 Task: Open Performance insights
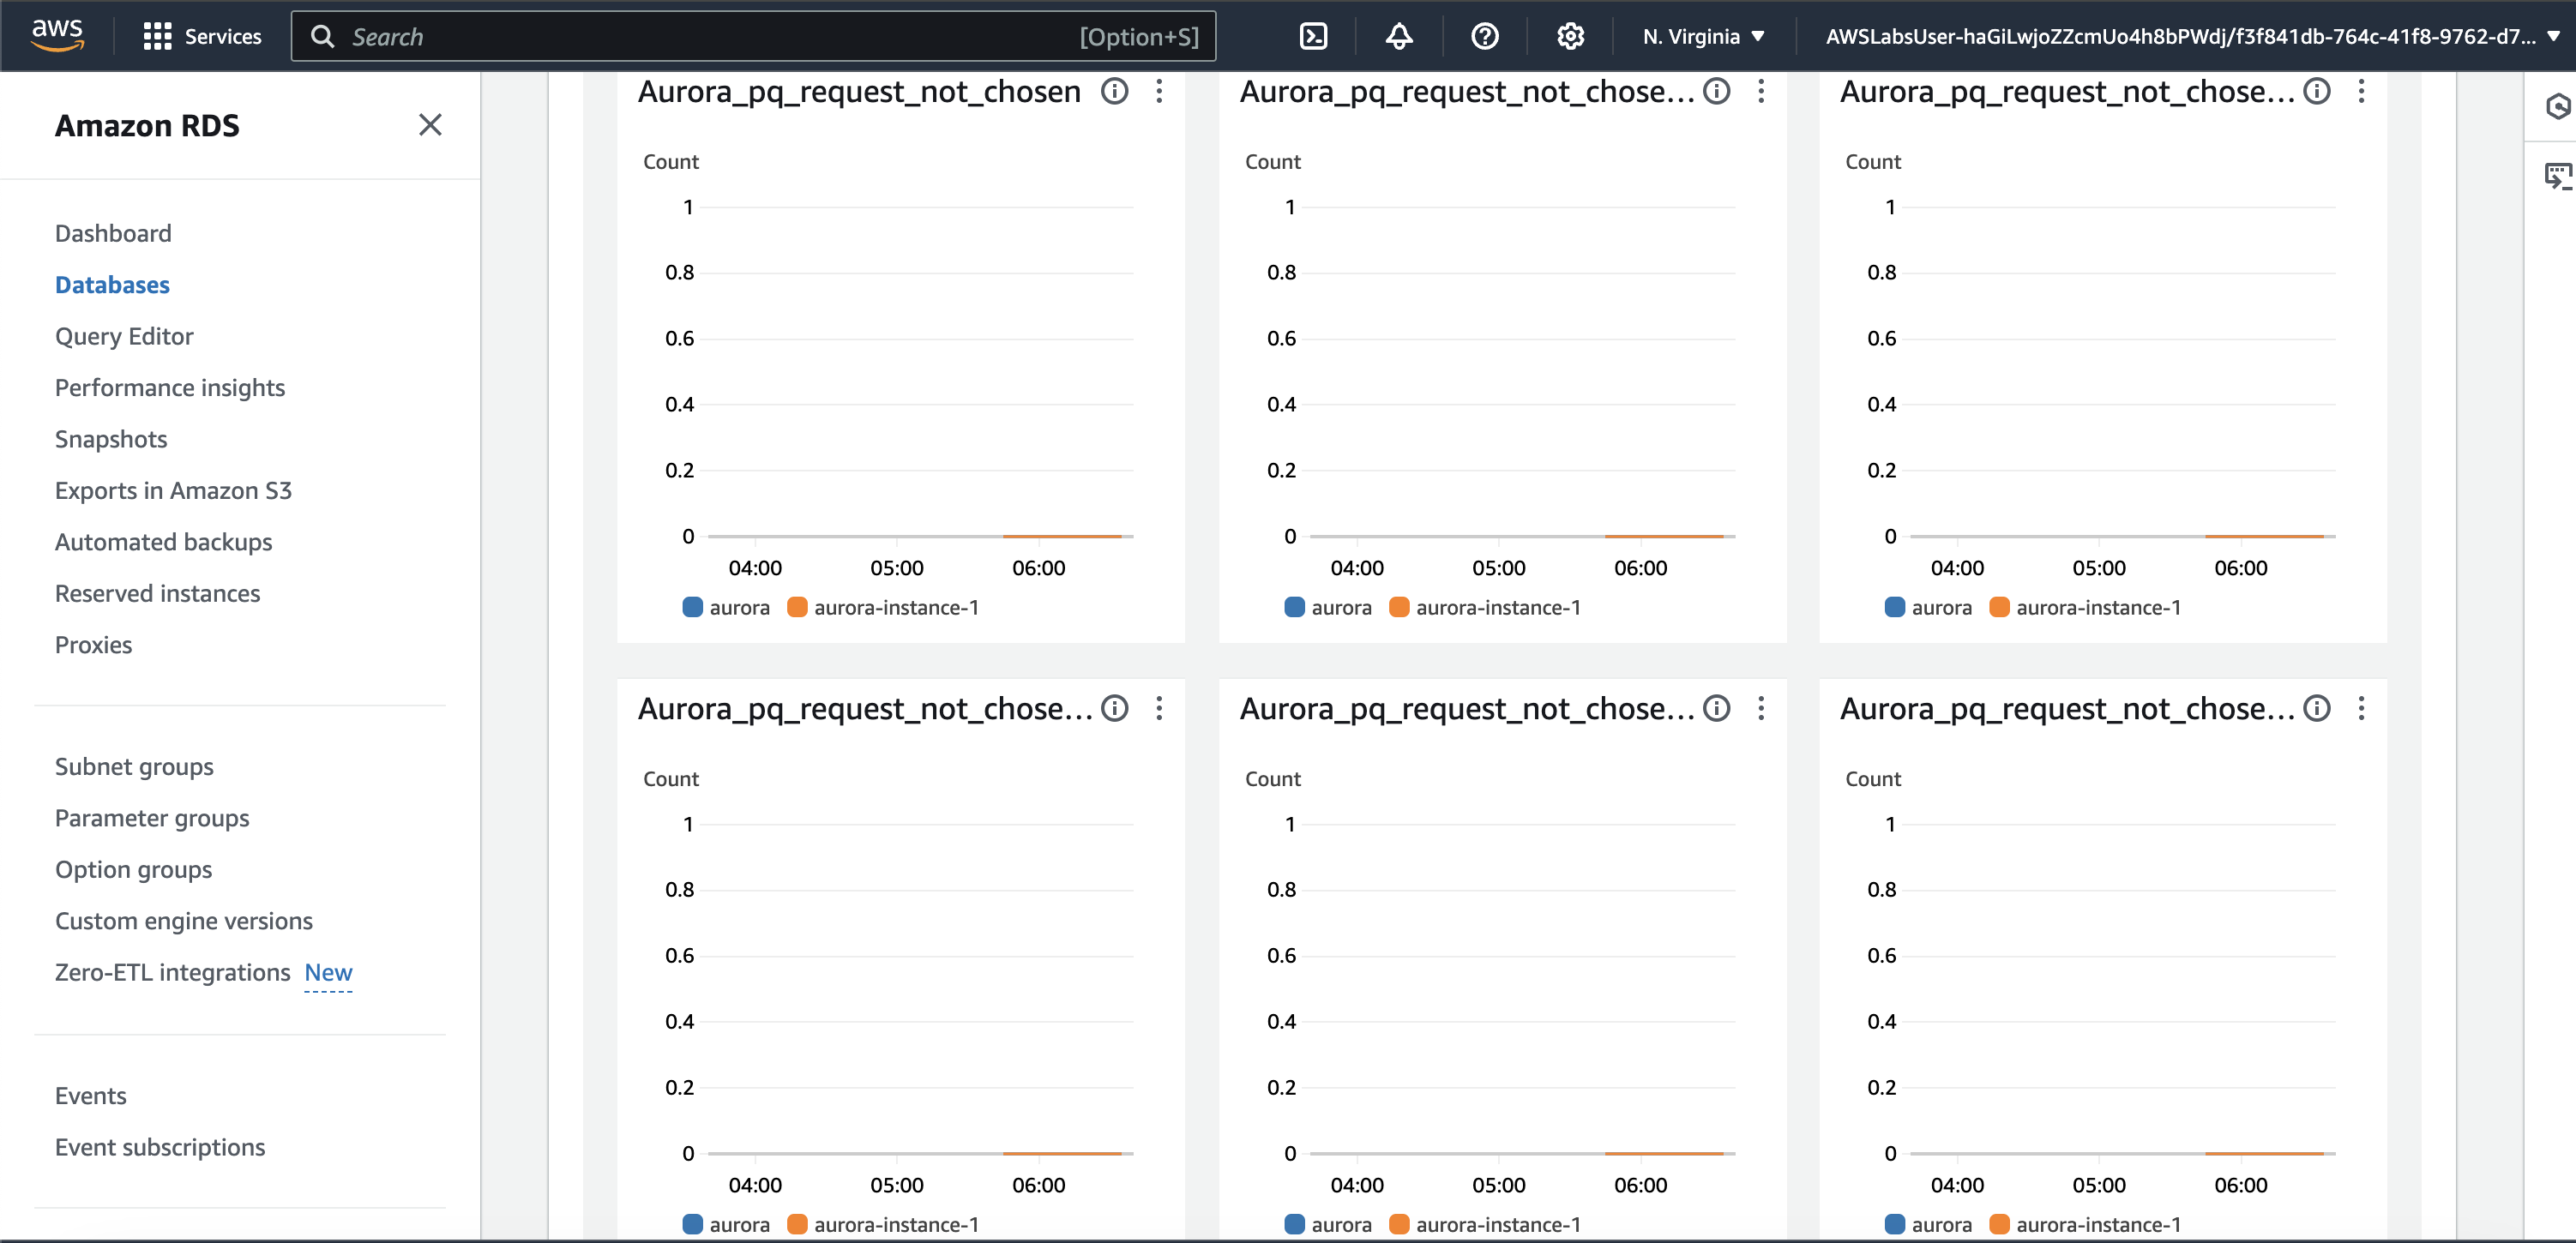170,387
